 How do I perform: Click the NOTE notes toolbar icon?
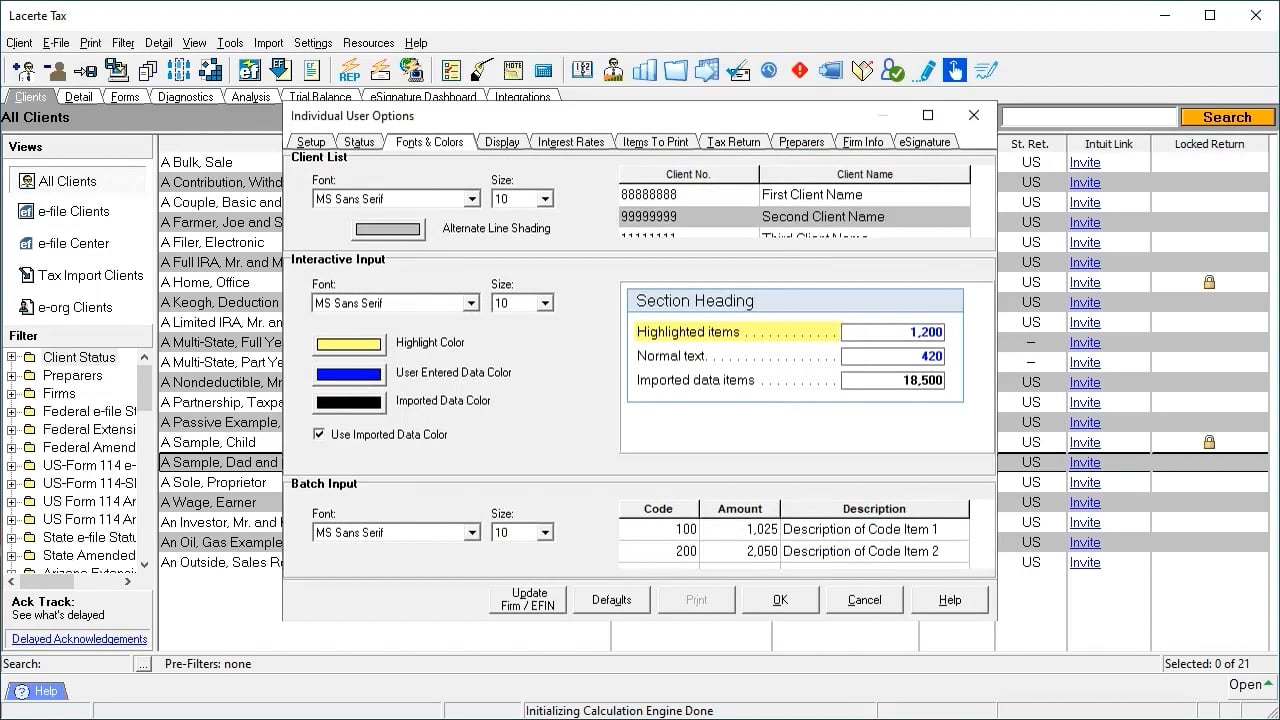point(513,70)
